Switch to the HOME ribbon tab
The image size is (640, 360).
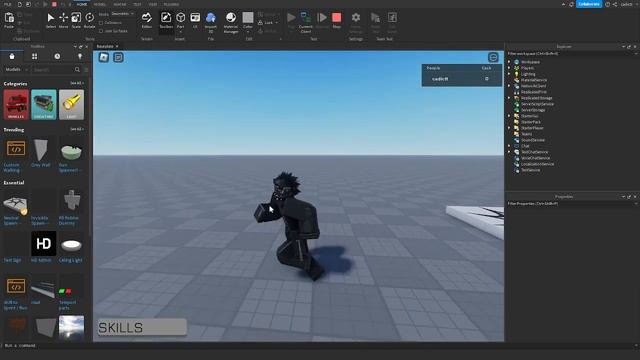82,4
